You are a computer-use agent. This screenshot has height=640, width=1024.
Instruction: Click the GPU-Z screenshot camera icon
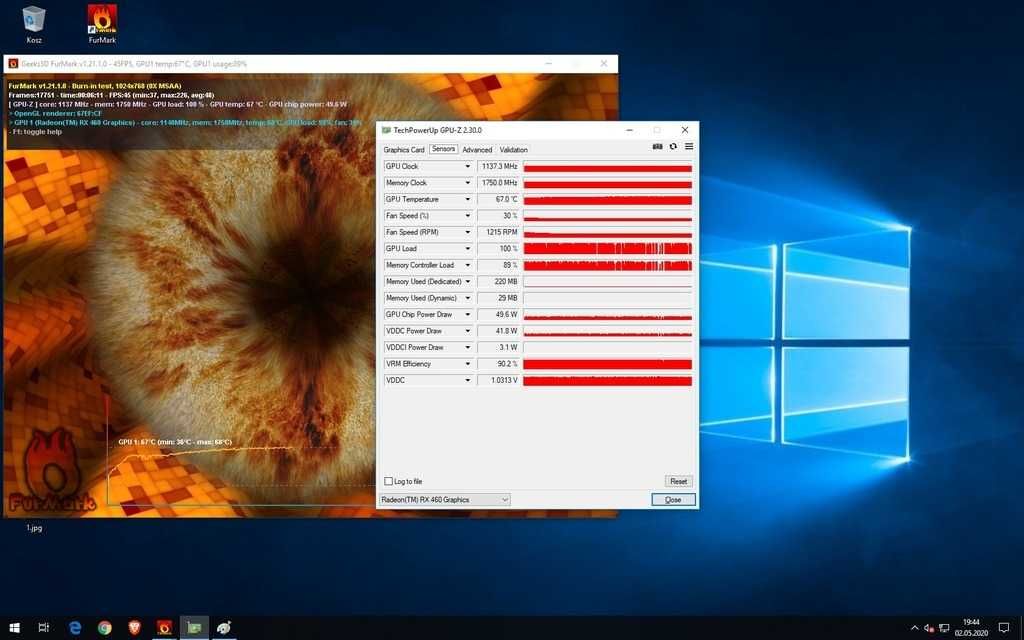pos(658,147)
